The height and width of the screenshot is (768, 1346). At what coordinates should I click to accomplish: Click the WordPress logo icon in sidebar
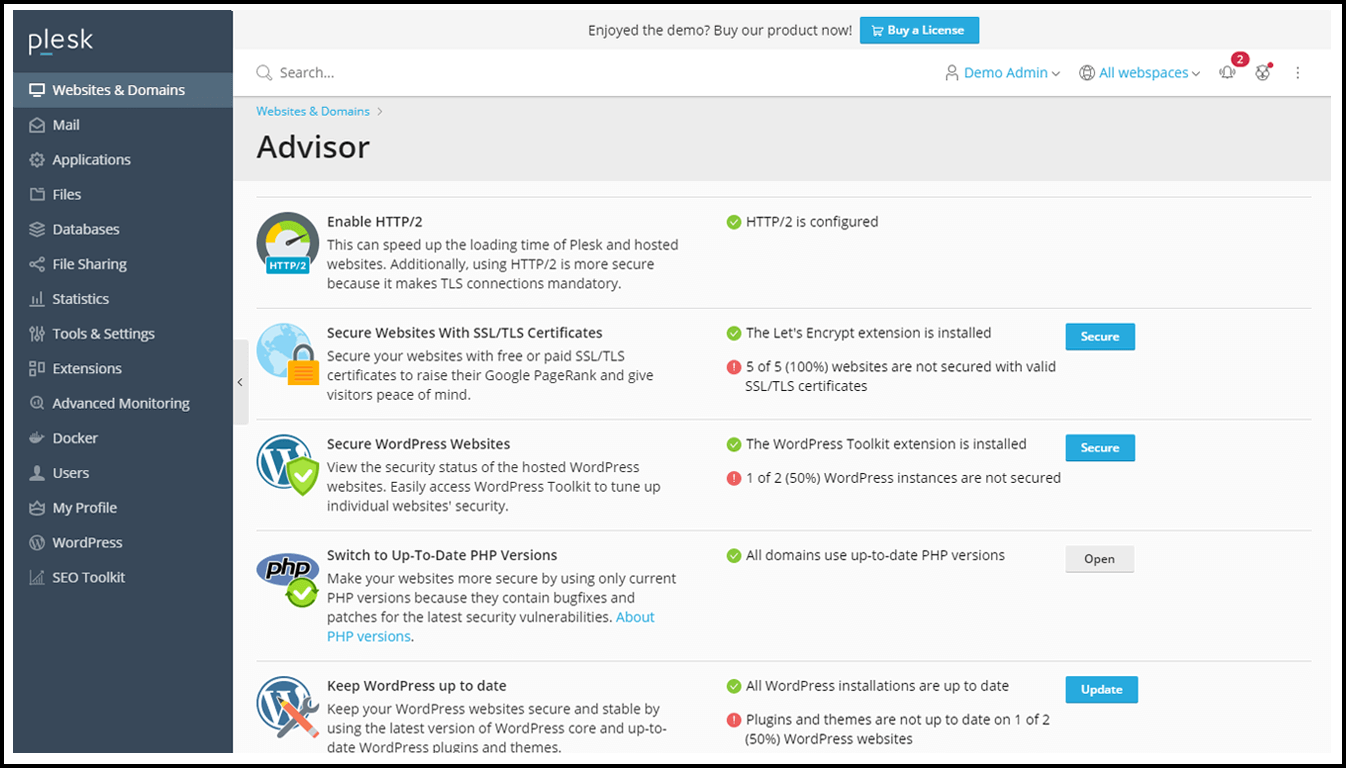point(37,542)
